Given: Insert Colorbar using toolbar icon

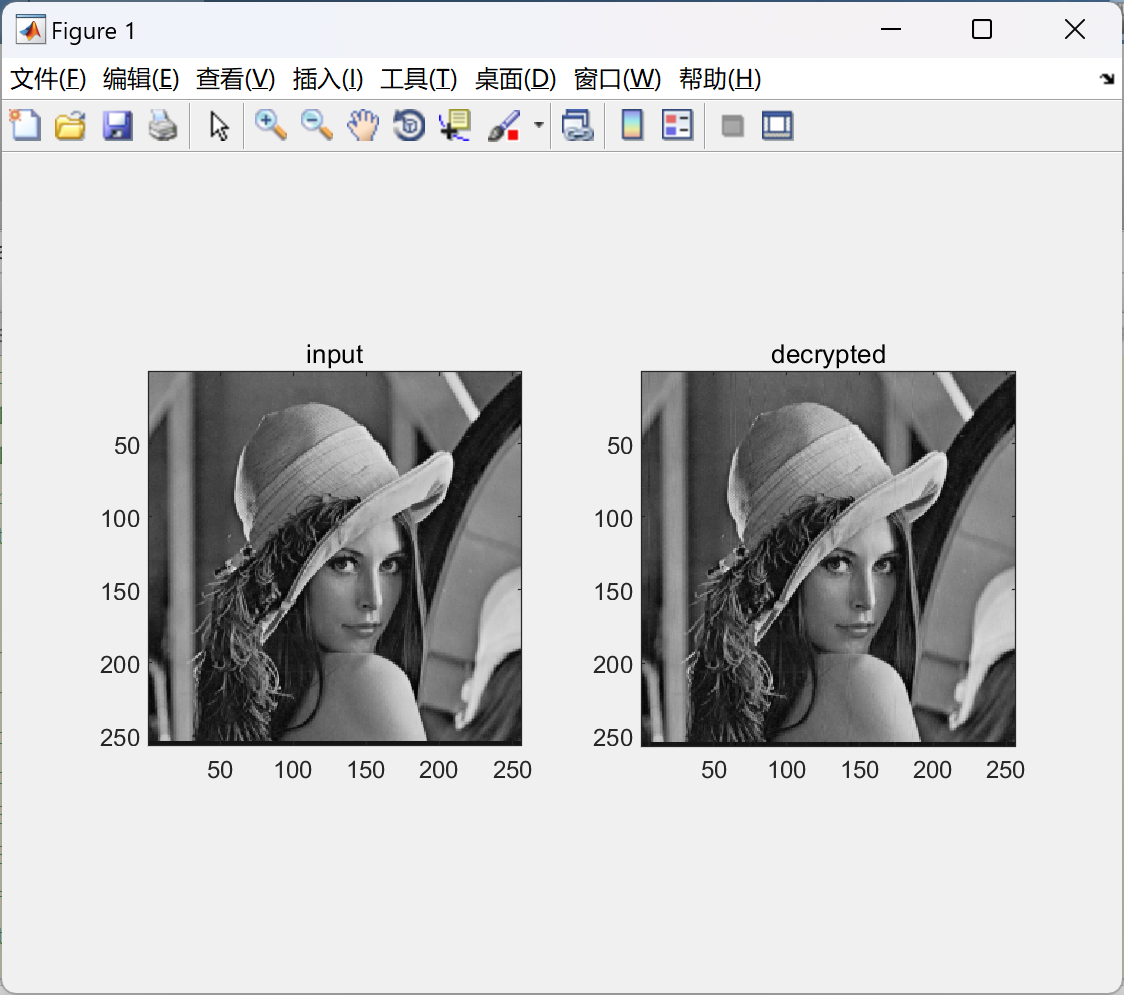Looking at the screenshot, I should point(632,125).
